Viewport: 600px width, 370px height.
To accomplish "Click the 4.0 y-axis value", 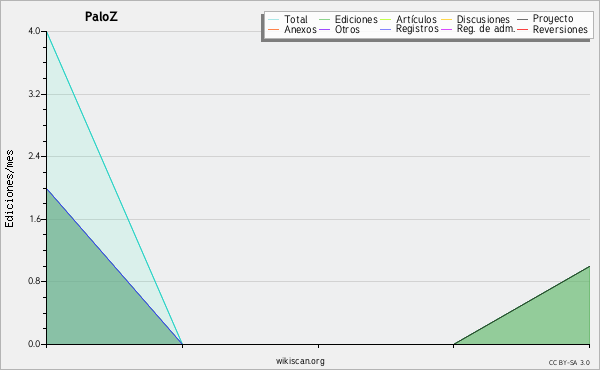I will (34, 31).
